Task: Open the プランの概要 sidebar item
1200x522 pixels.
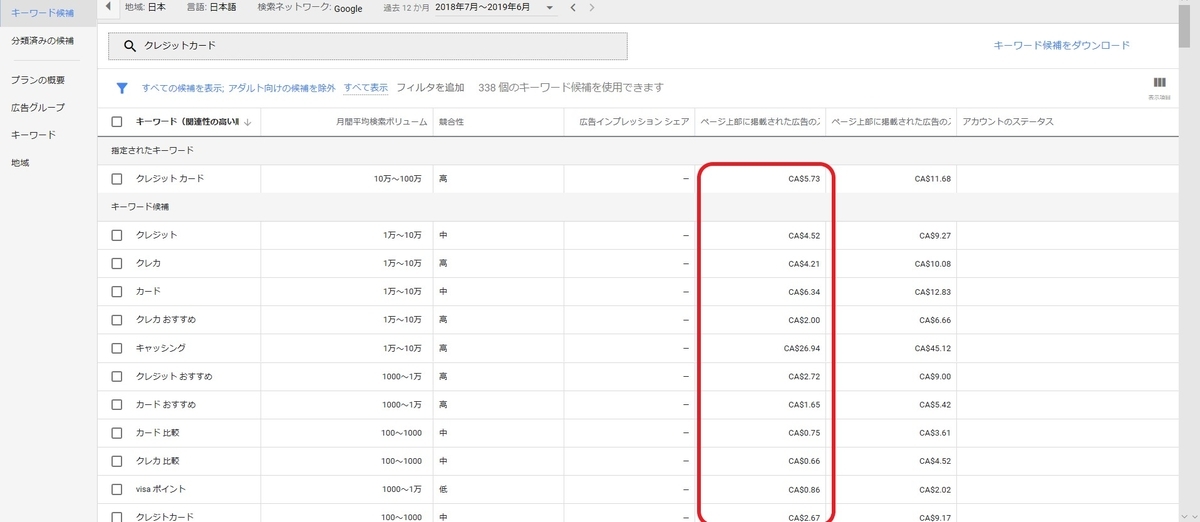Action: click(38, 79)
